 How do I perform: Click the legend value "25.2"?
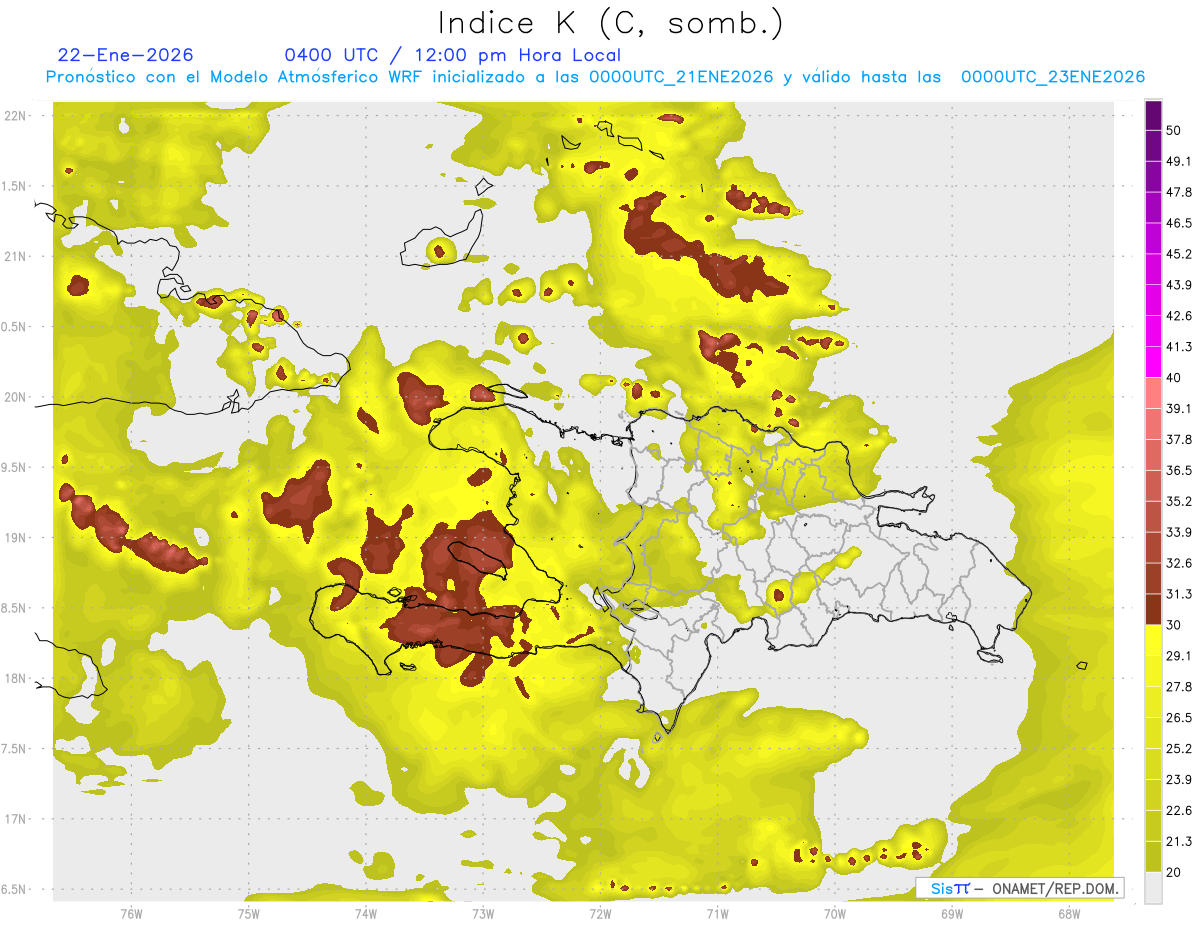[1179, 749]
